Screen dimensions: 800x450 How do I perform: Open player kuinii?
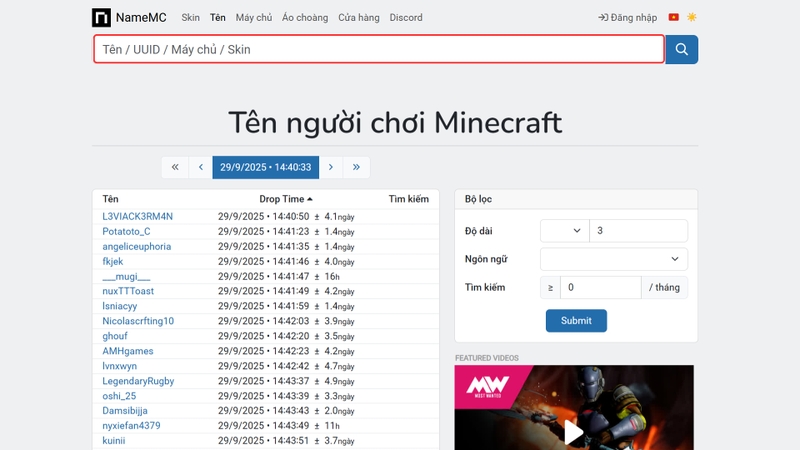tap(114, 441)
